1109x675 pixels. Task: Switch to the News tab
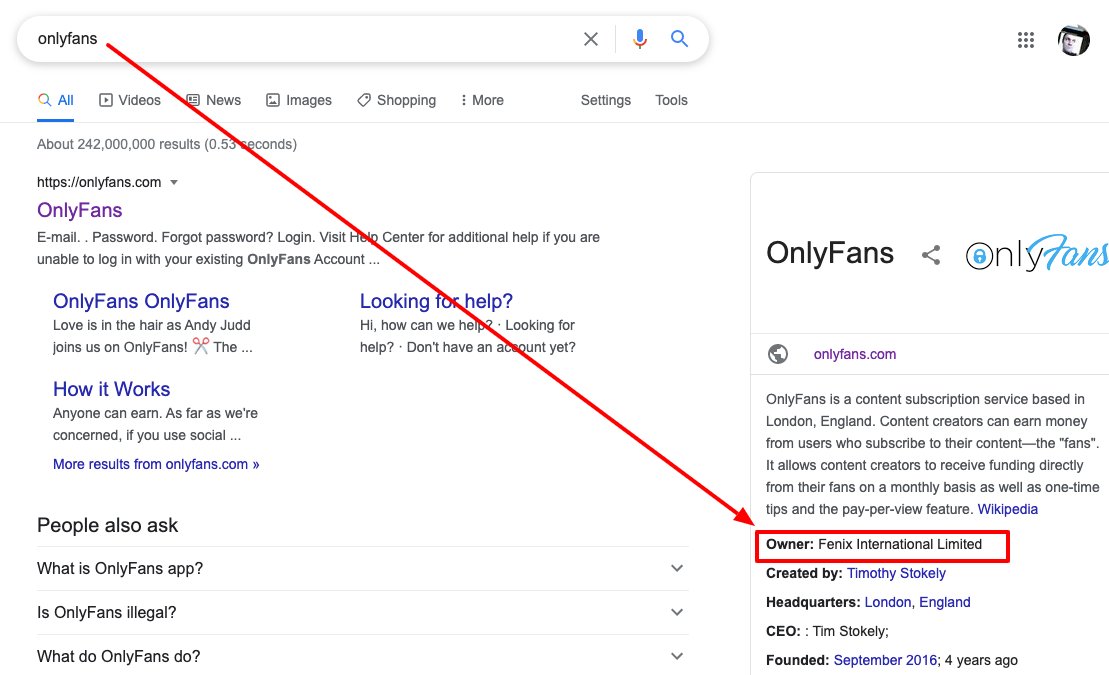(x=214, y=100)
